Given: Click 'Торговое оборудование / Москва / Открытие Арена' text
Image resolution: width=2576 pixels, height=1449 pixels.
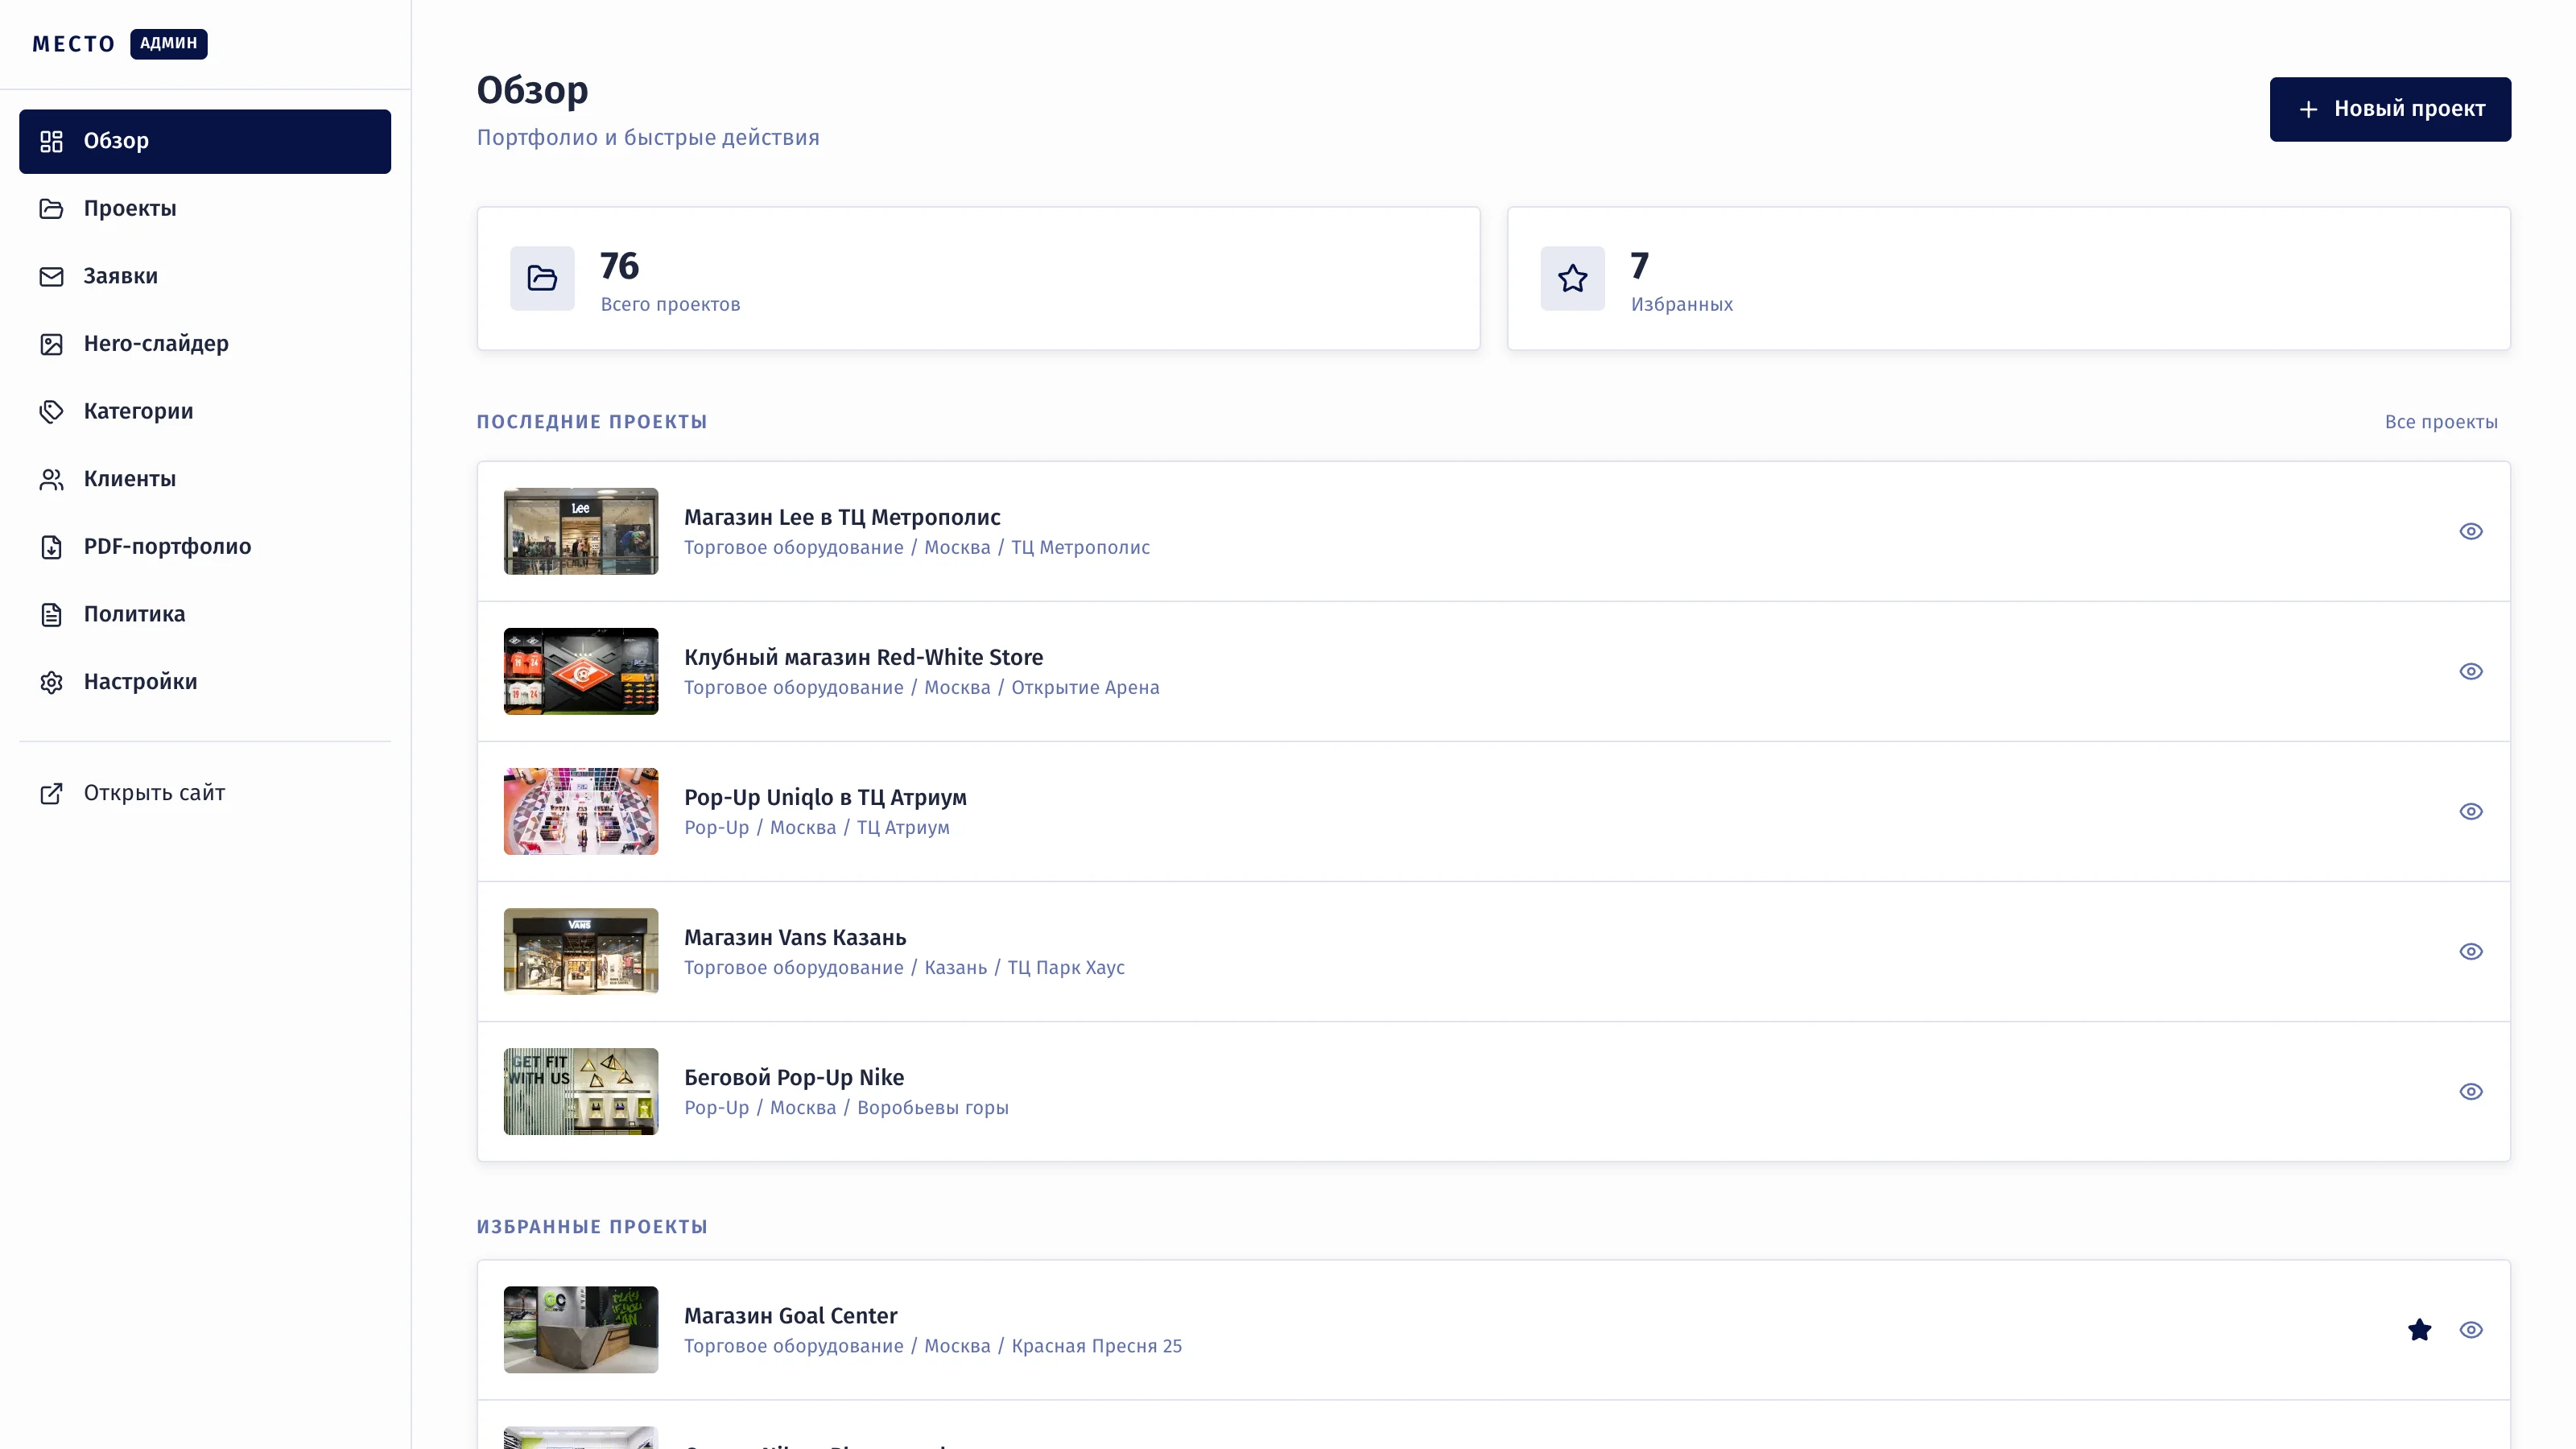Looking at the screenshot, I should [922, 688].
